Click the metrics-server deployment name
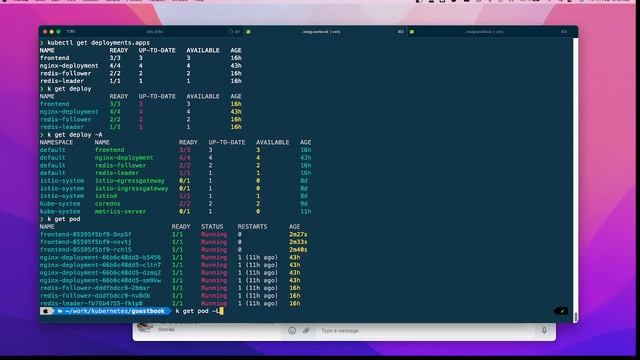 (x=120, y=211)
